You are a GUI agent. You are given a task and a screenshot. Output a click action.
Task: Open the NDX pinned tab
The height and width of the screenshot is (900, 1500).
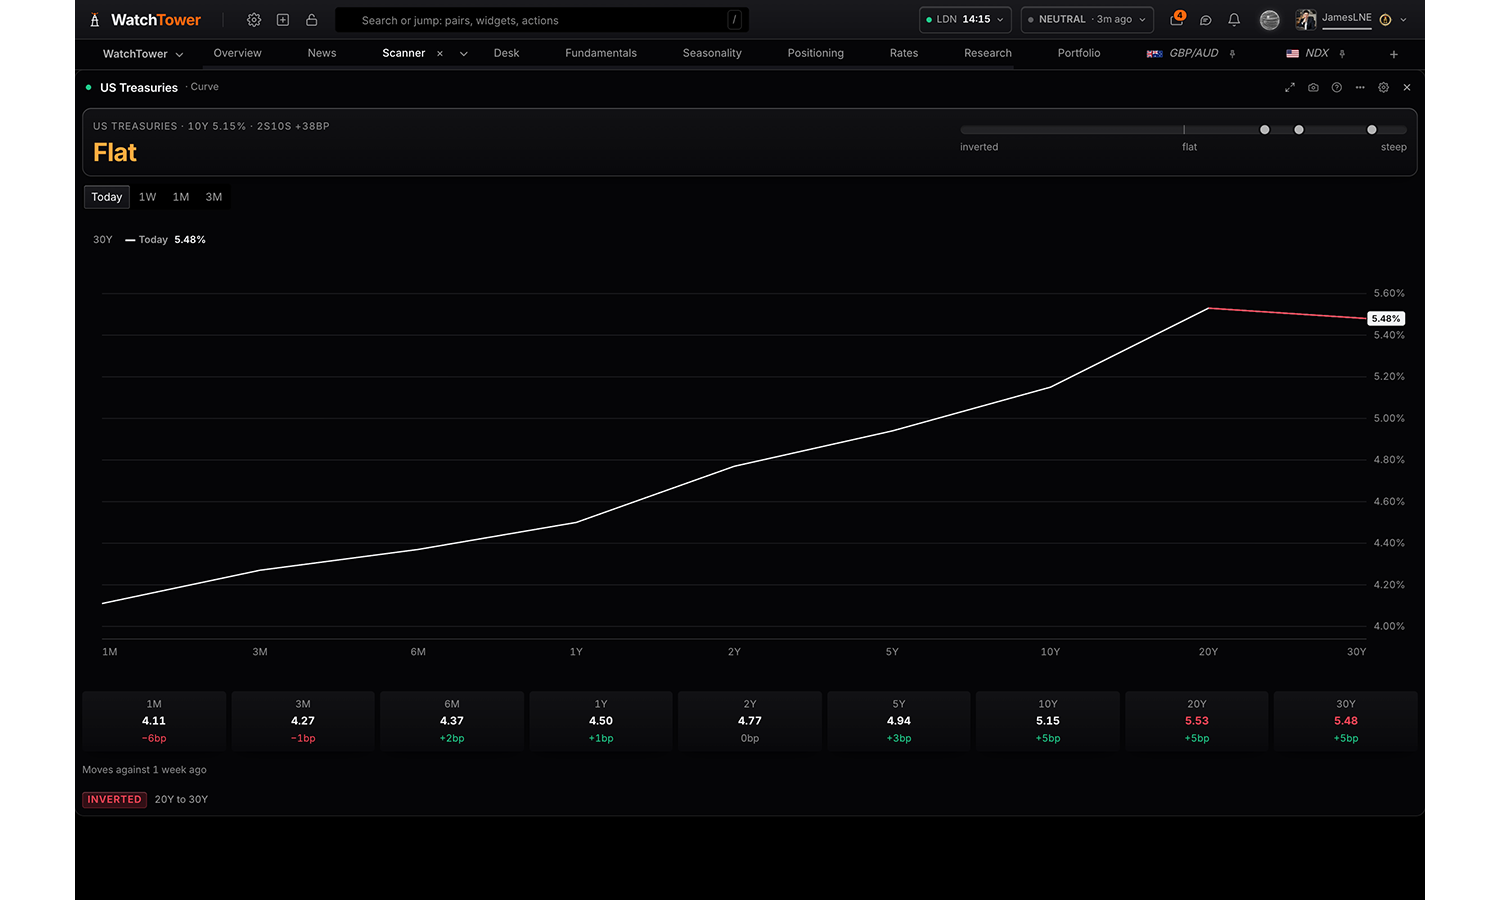click(1308, 54)
